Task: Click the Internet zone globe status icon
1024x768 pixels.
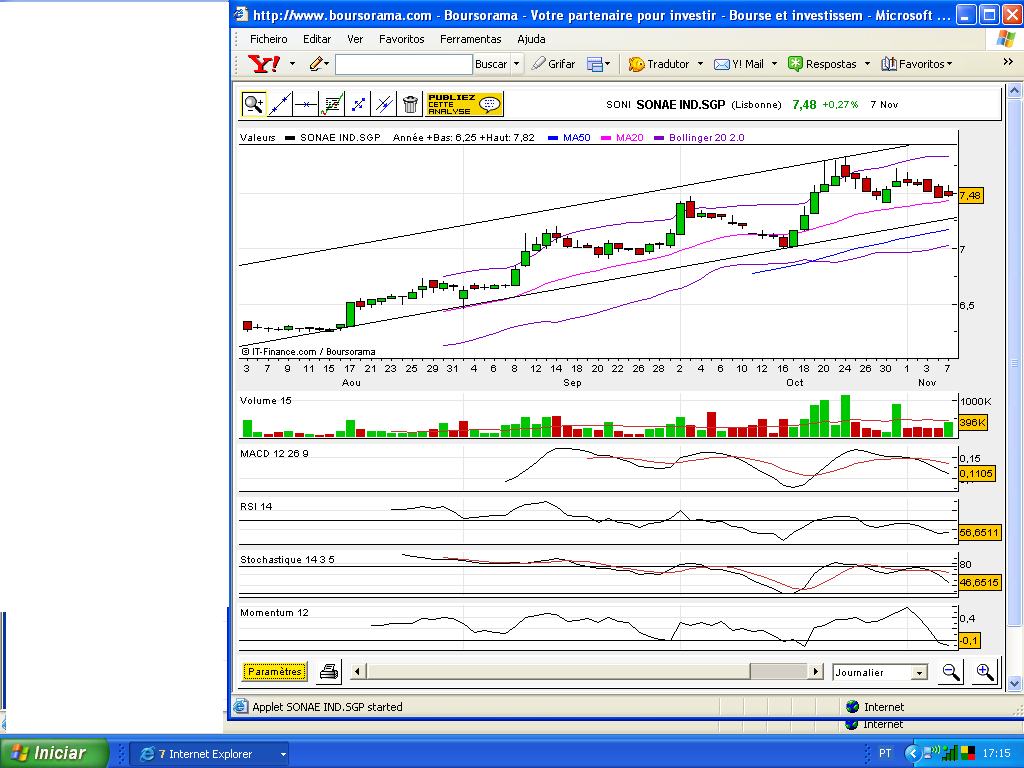Action: pos(852,707)
